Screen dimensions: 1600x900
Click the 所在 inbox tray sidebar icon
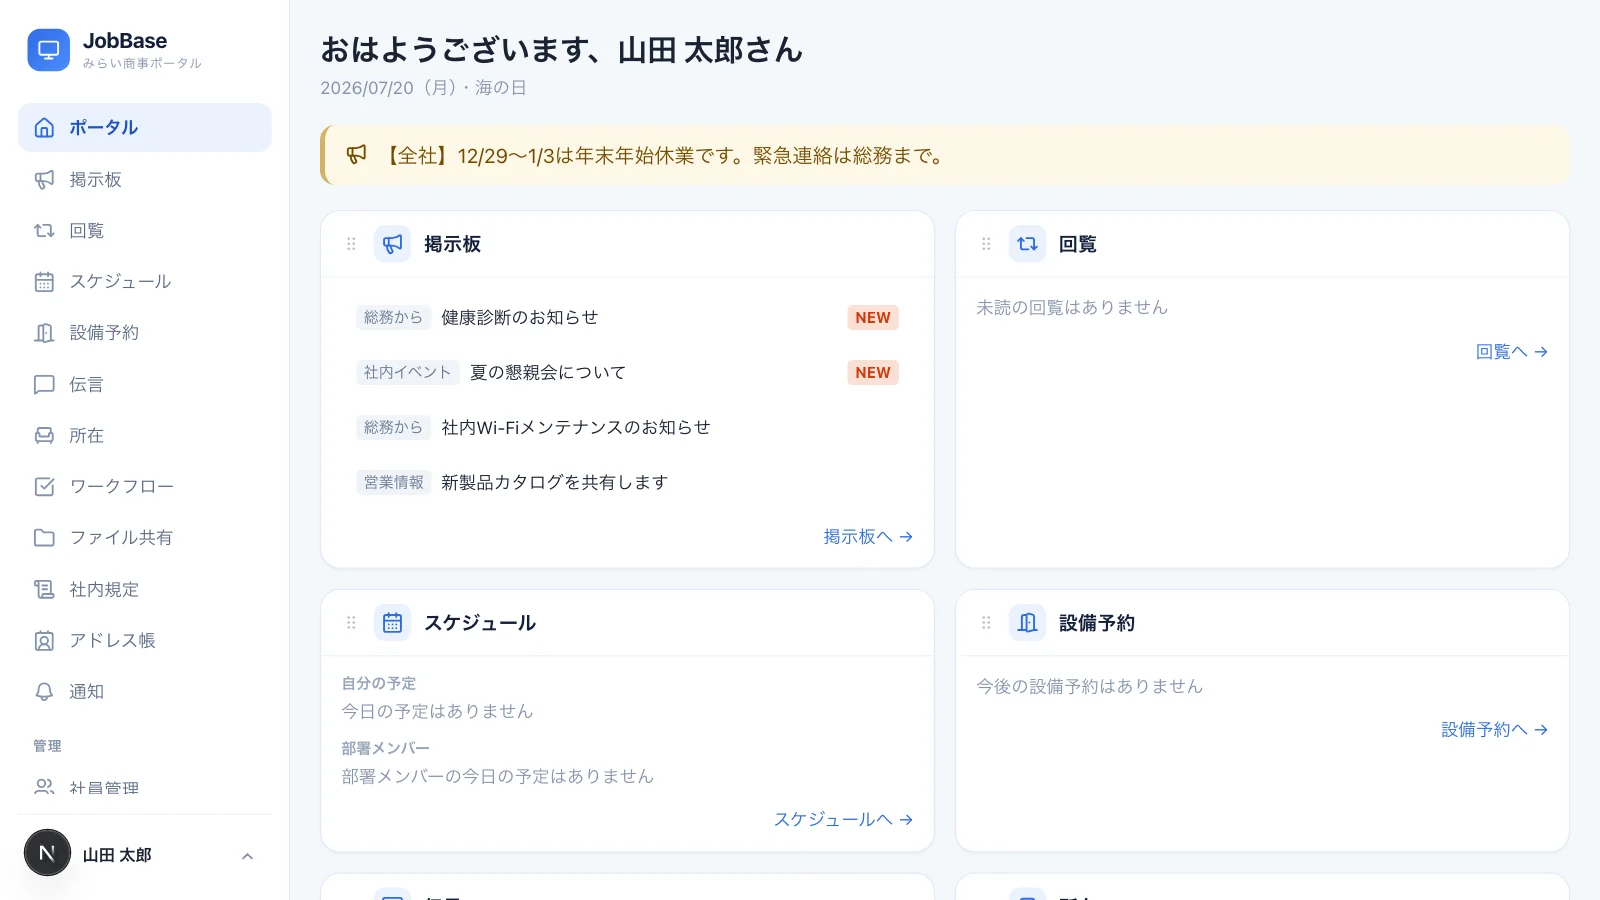tap(44, 436)
